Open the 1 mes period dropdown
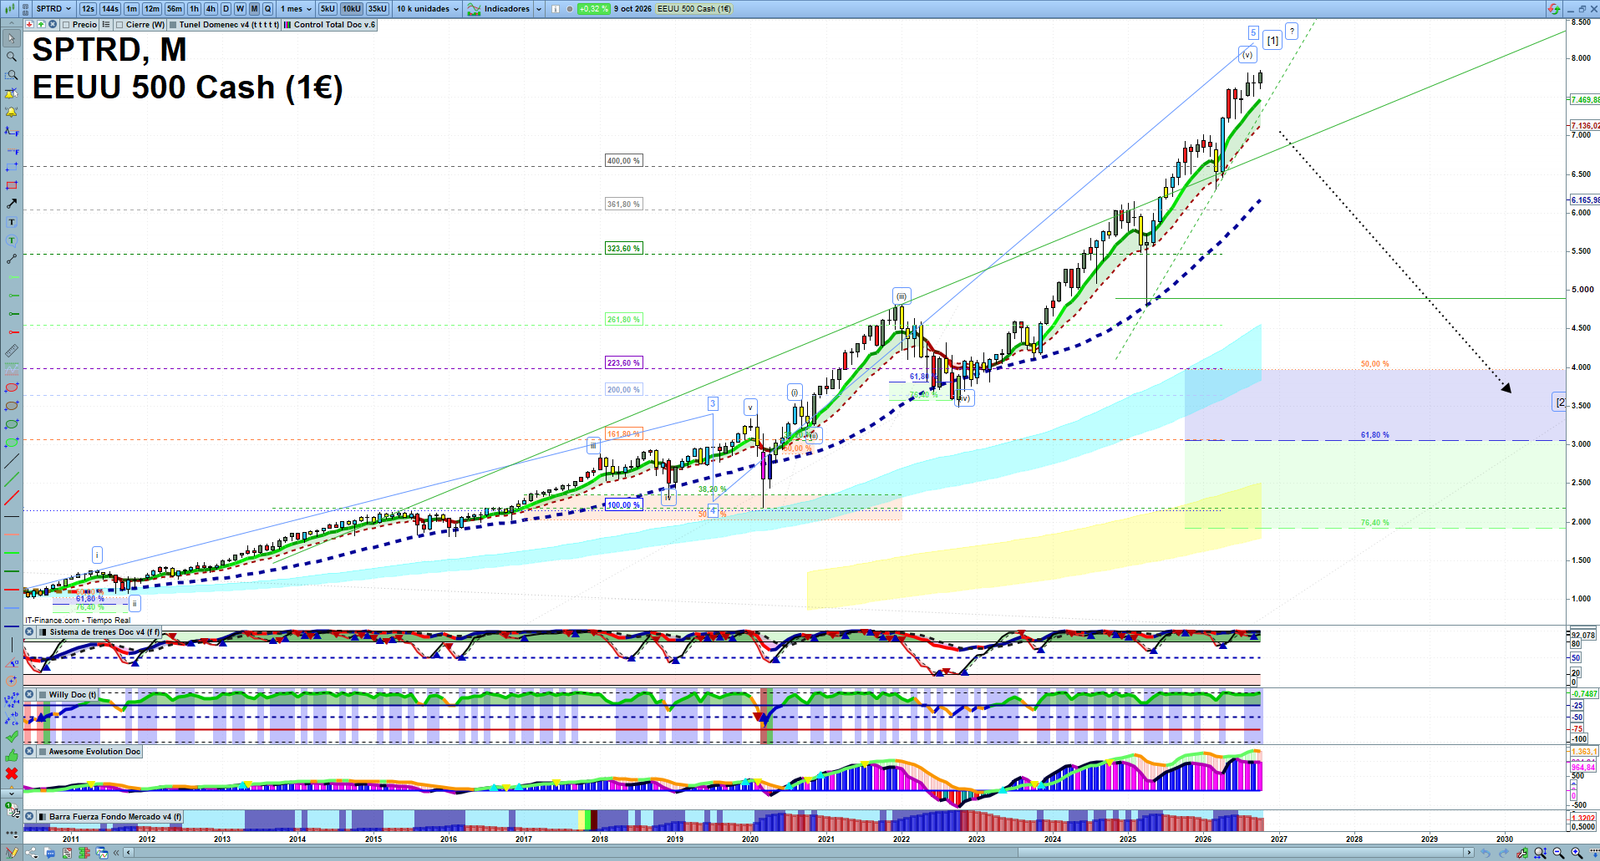The width and height of the screenshot is (1600, 861). 295,9
